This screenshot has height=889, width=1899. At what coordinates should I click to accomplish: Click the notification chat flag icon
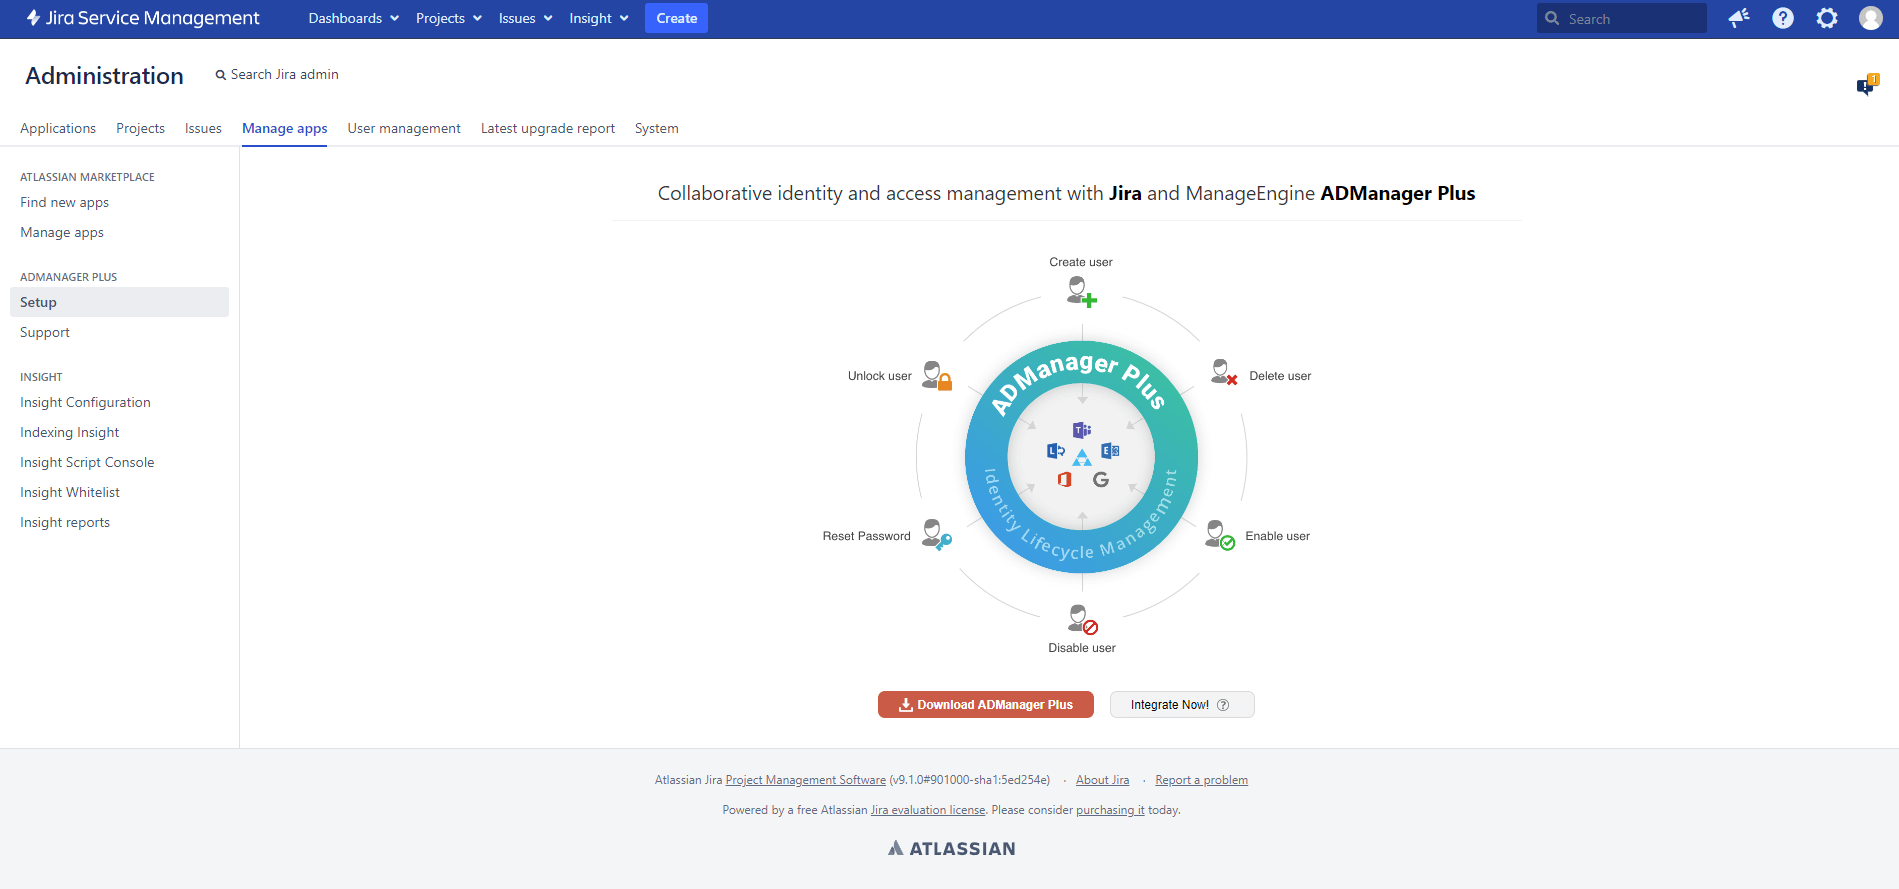[1868, 85]
